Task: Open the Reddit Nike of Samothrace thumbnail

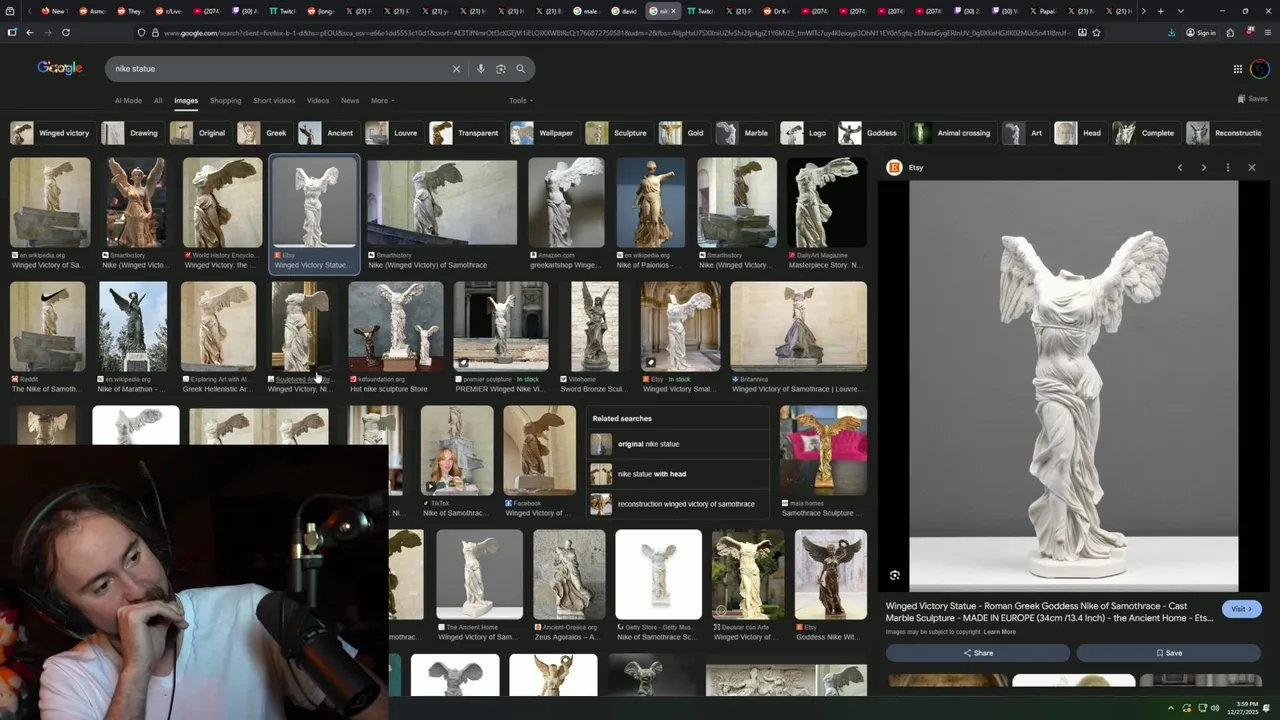Action: 48,326
